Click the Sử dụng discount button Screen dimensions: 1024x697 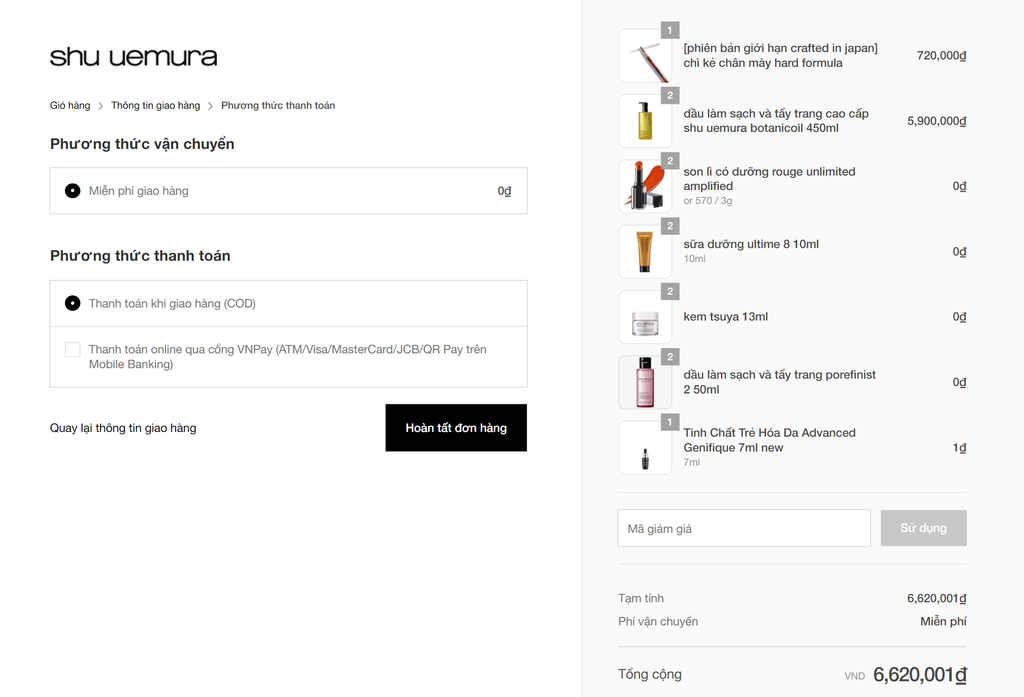923,528
